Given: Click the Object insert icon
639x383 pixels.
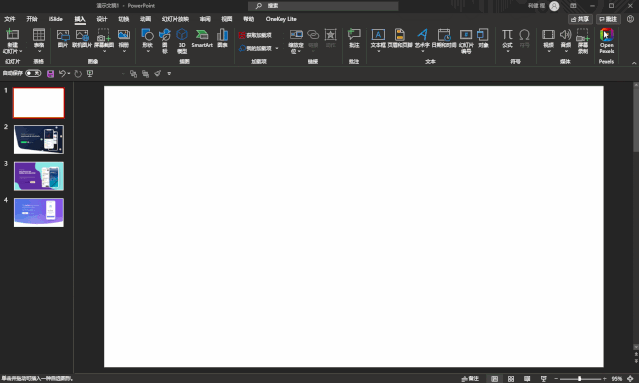Looking at the screenshot, I should point(483,35).
